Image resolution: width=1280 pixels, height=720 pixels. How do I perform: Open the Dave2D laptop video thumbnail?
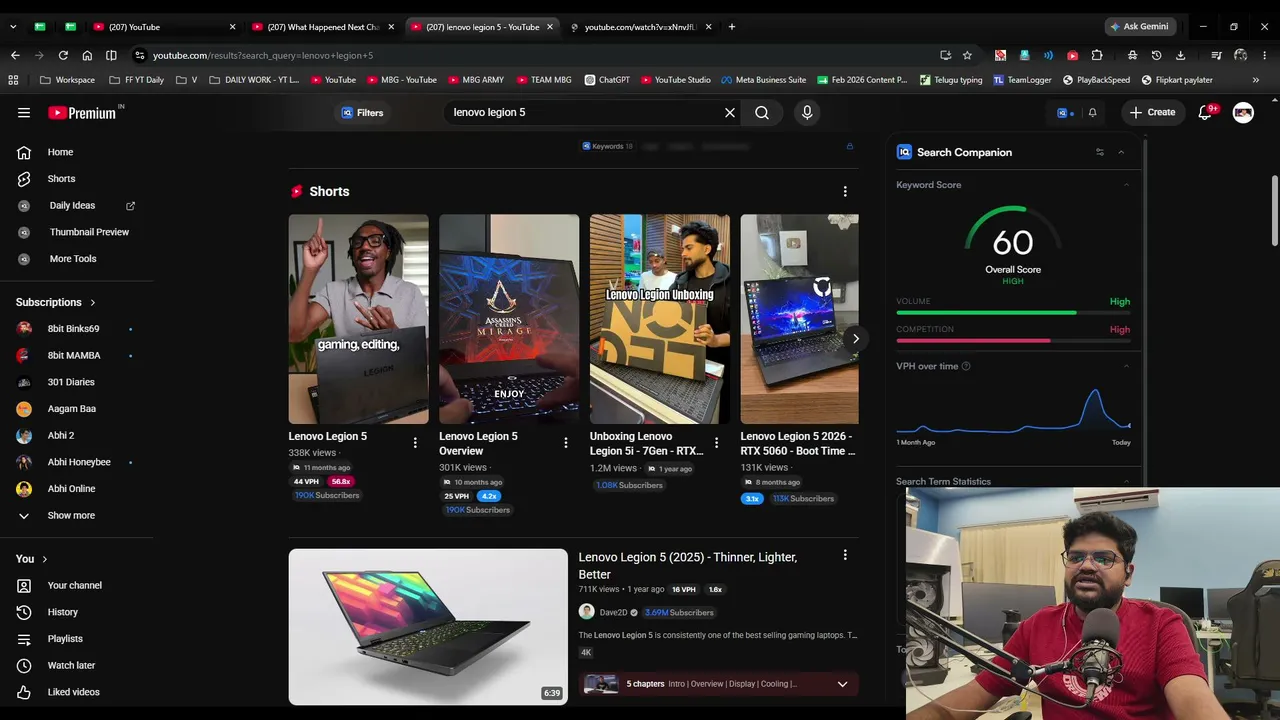coord(428,627)
